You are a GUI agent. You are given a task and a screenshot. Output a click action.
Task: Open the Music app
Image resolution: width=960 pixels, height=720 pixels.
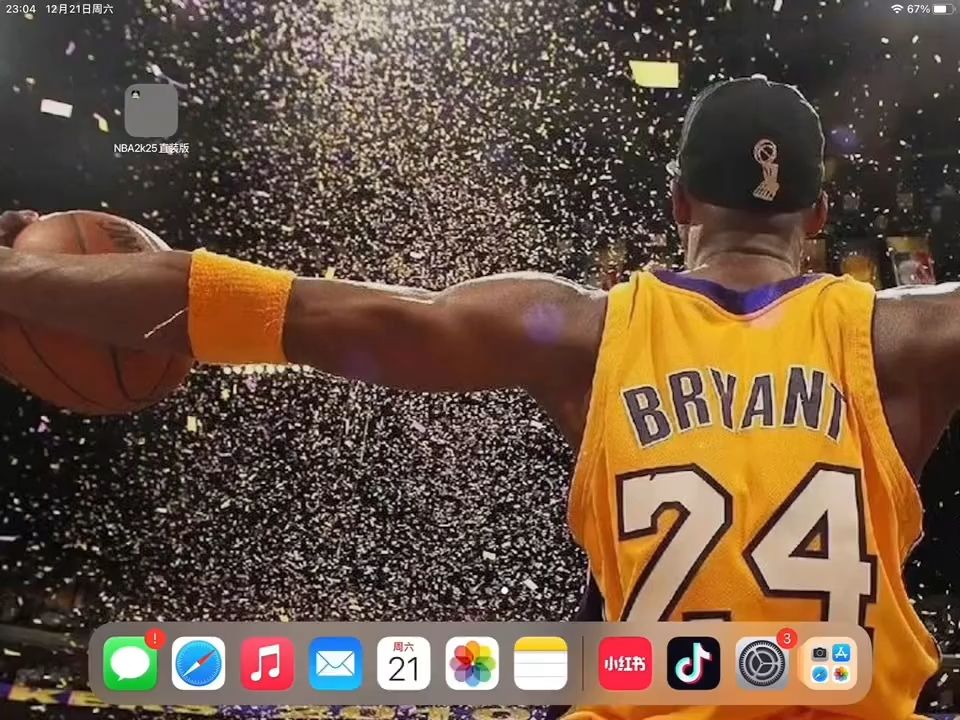pos(267,664)
